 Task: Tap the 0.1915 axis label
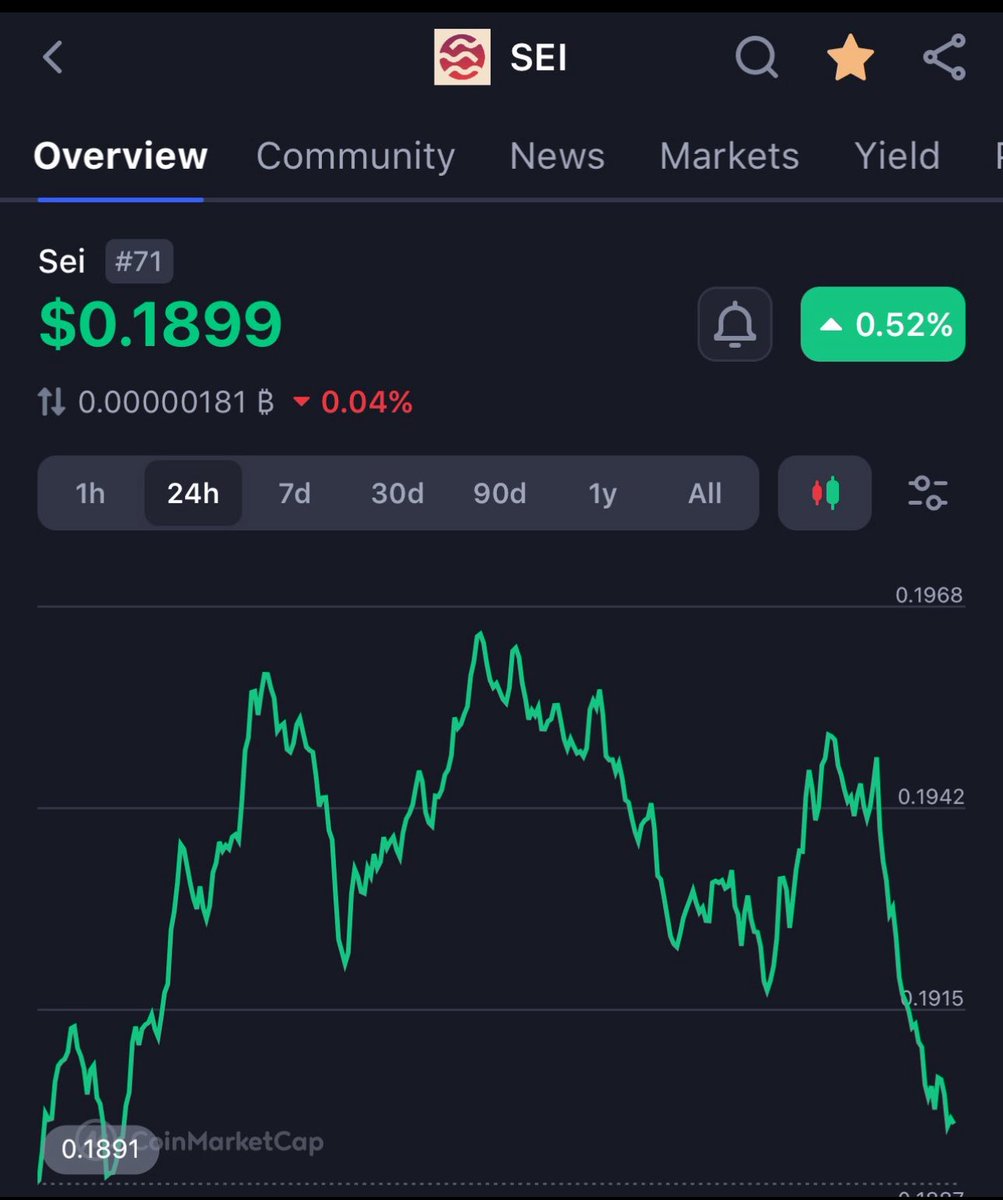(x=932, y=998)
